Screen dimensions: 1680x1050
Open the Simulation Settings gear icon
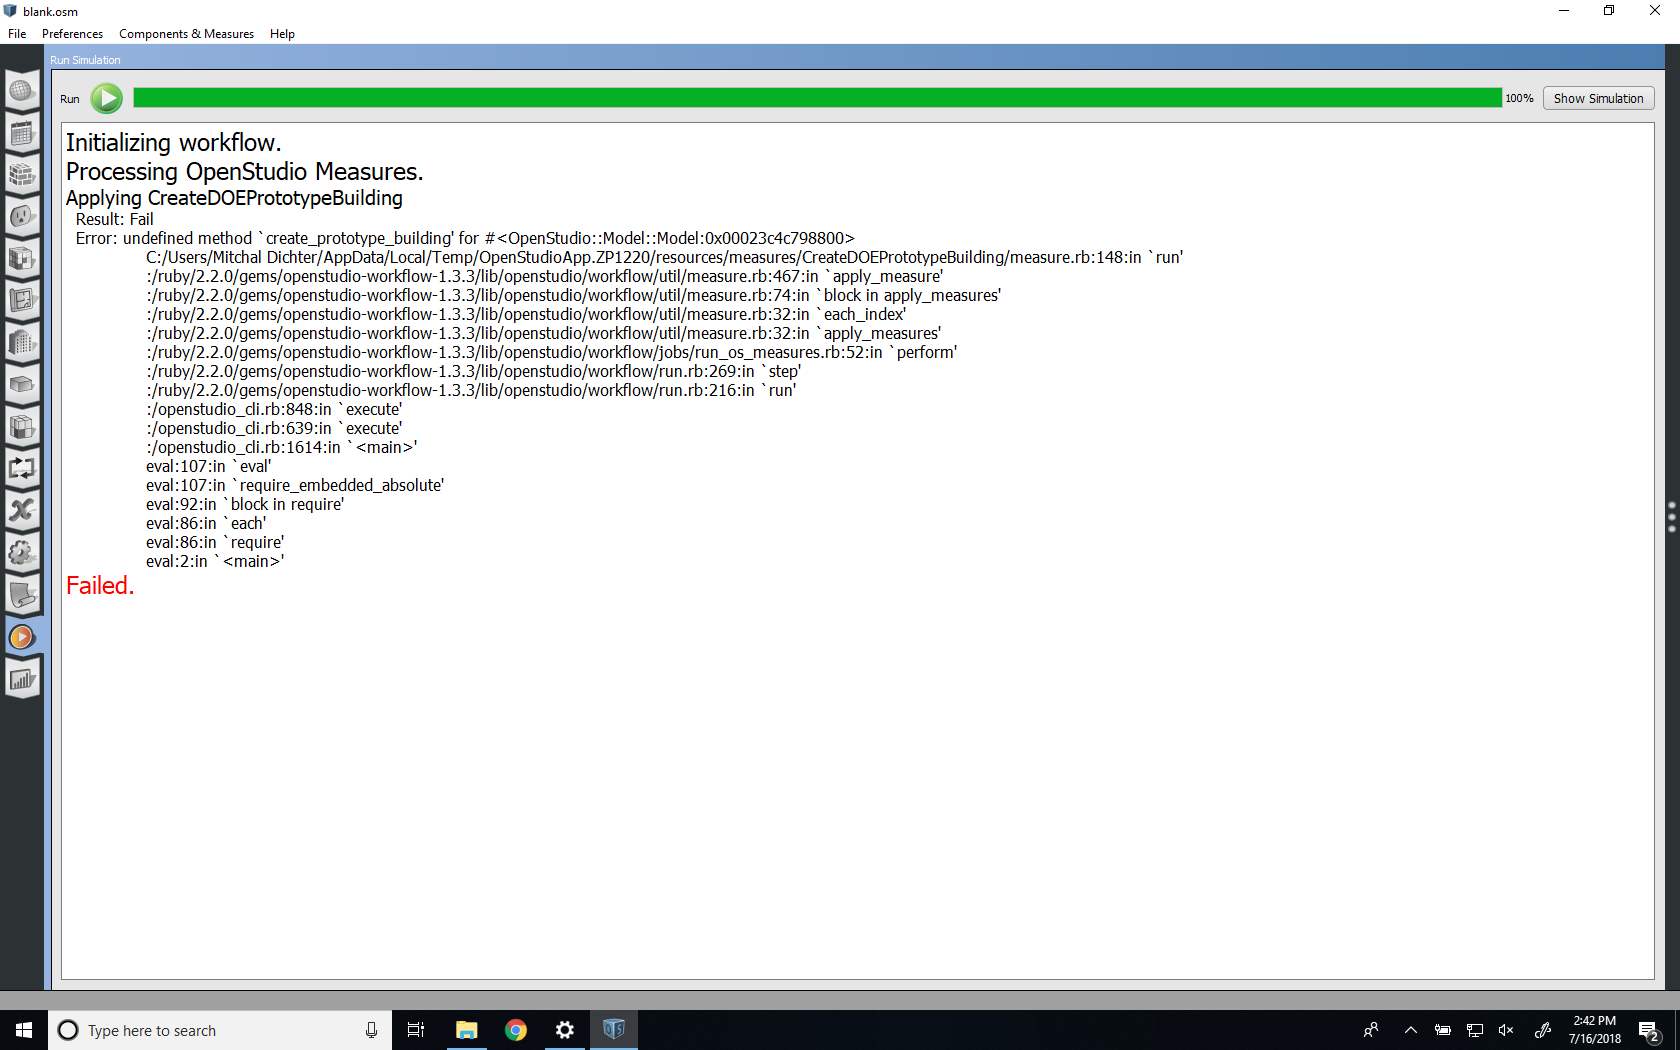coord(22,553)
